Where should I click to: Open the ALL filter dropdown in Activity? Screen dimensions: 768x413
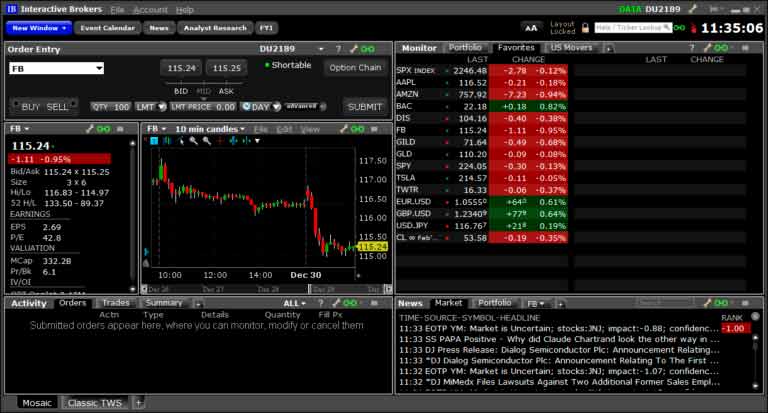294,303
